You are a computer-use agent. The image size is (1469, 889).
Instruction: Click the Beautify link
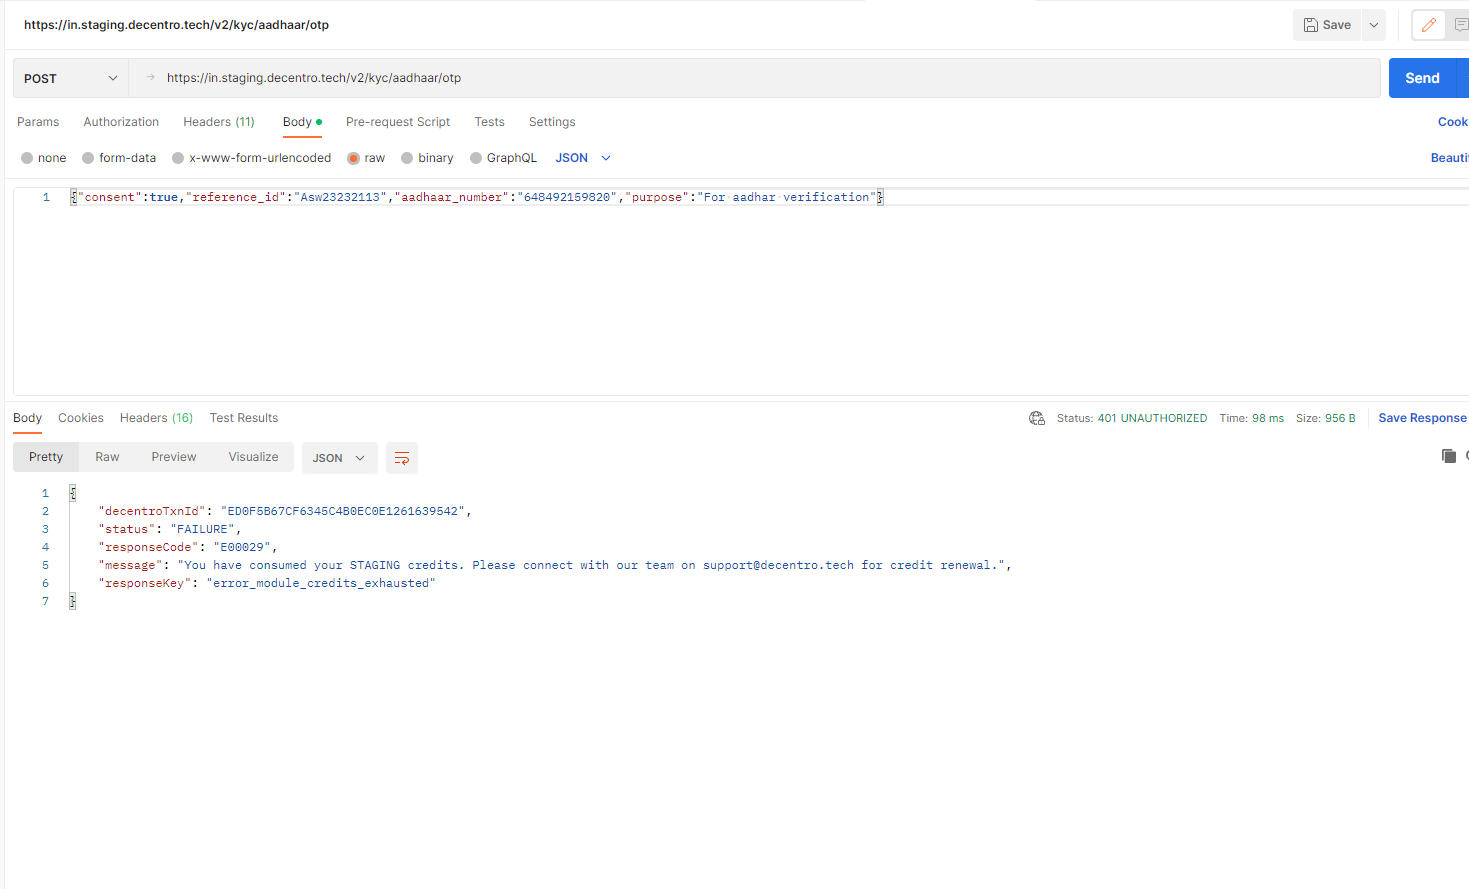point(1449,158)
